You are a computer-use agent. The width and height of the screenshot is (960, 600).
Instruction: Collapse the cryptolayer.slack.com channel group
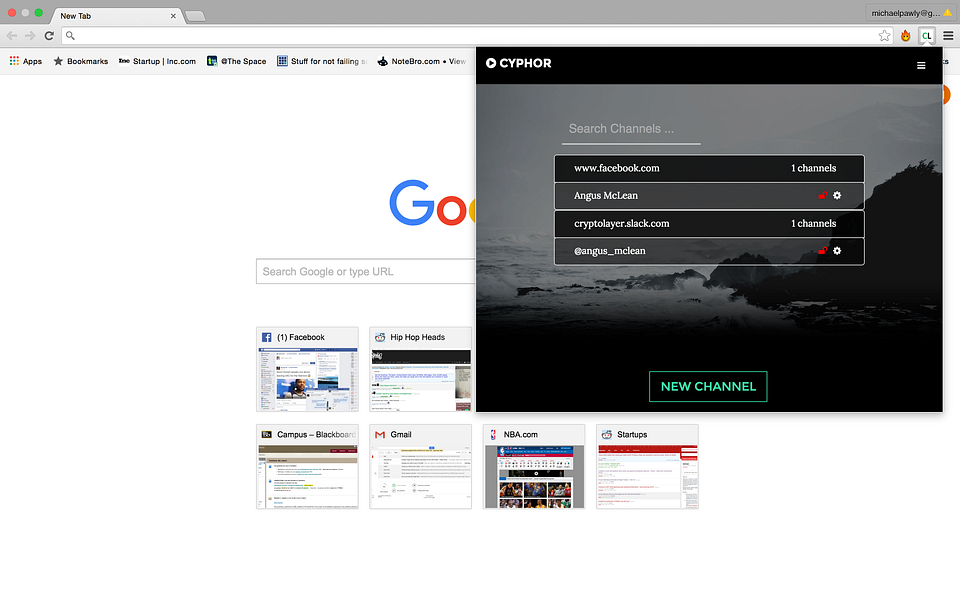click(x=709, y=223)
